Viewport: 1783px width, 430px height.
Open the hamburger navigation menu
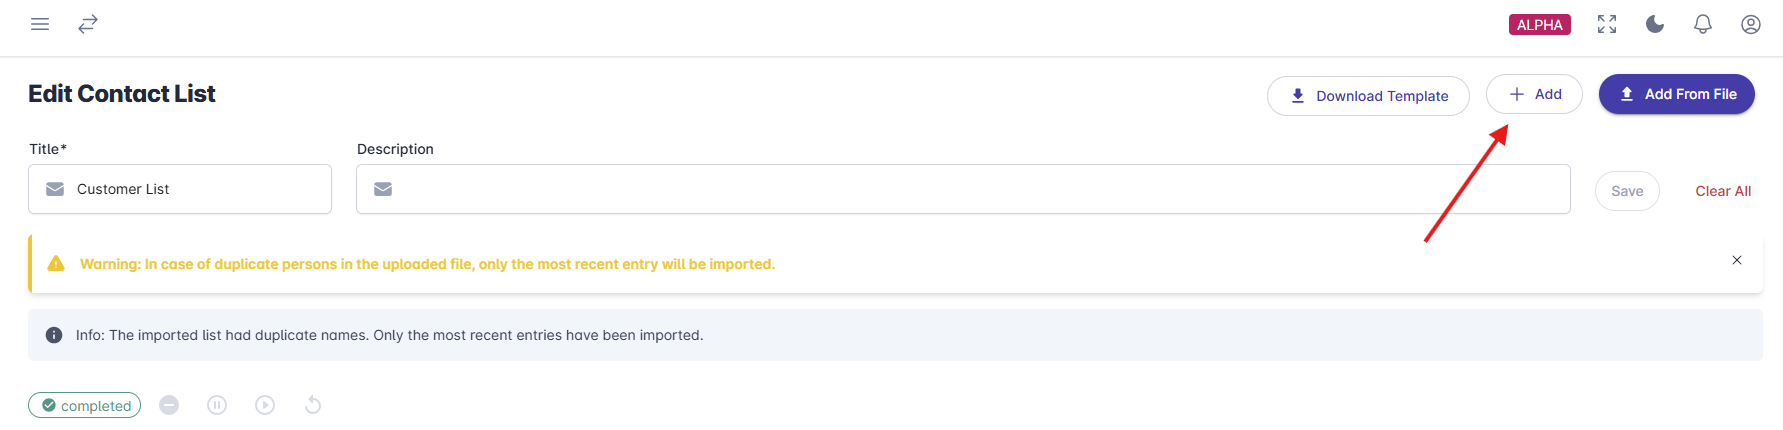[40, 24]
